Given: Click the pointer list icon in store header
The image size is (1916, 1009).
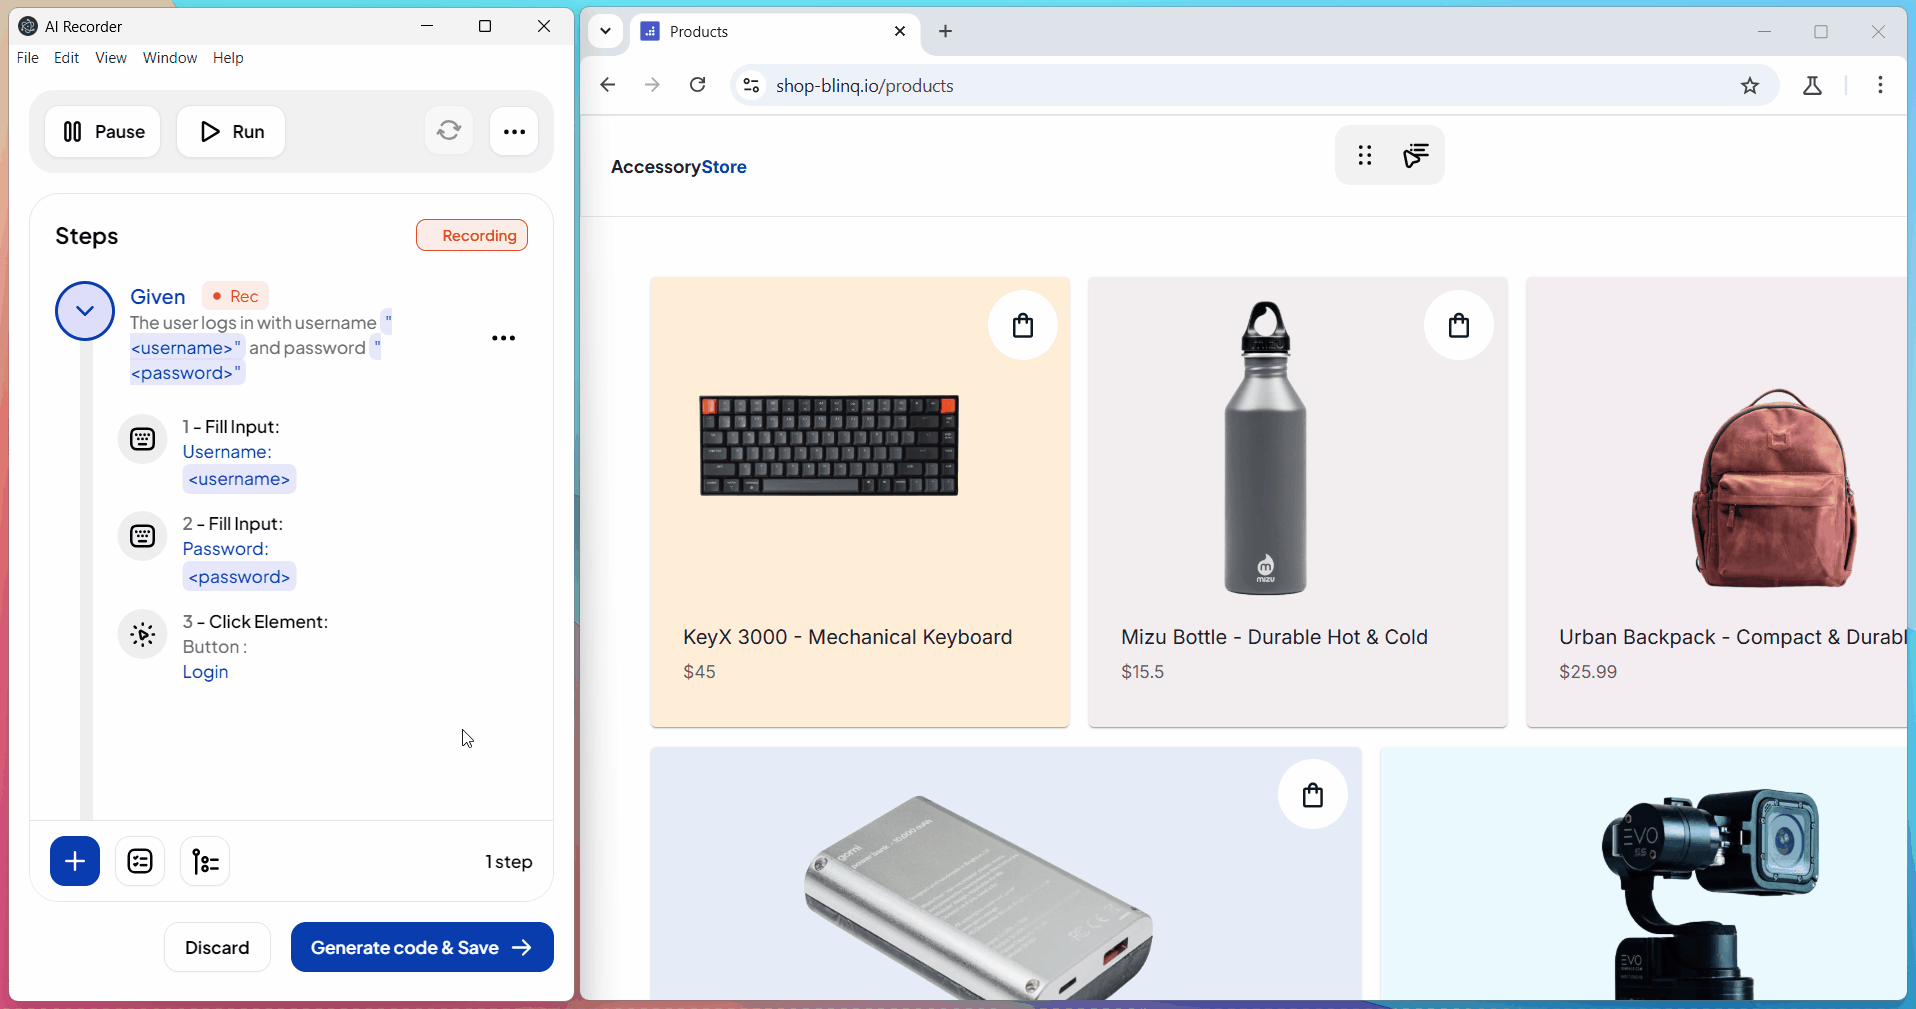Looking at the screenshot, I should tap(1415, 155).
